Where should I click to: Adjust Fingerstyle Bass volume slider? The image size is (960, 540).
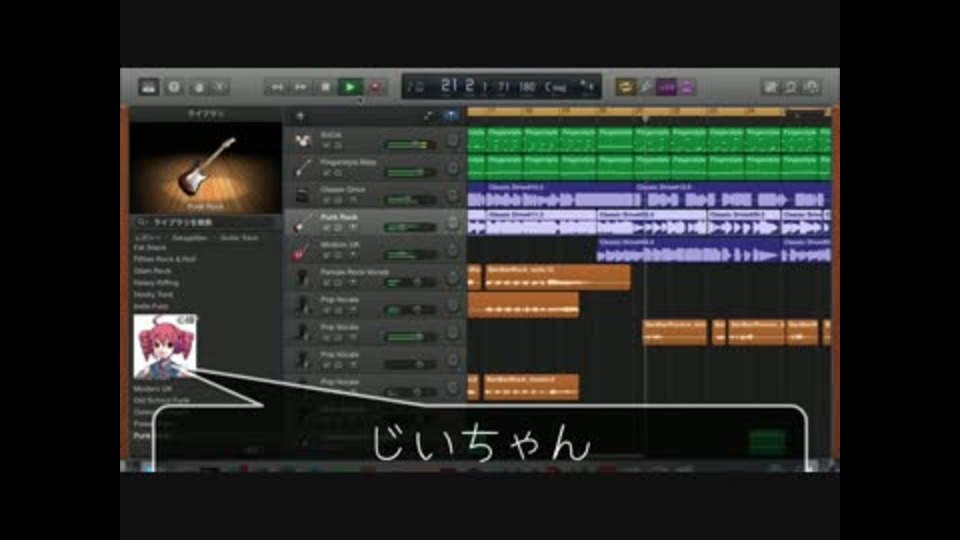410,172
